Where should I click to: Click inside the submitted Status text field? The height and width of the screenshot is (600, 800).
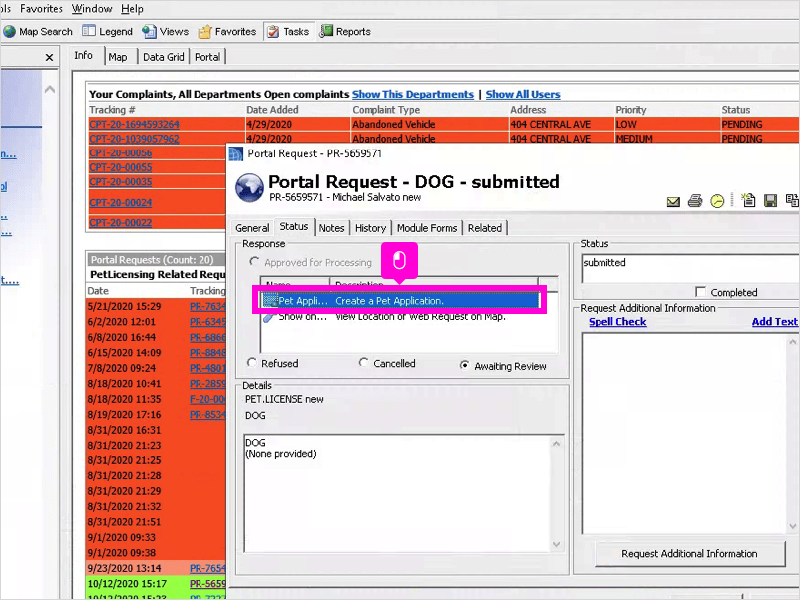(690, 268)
